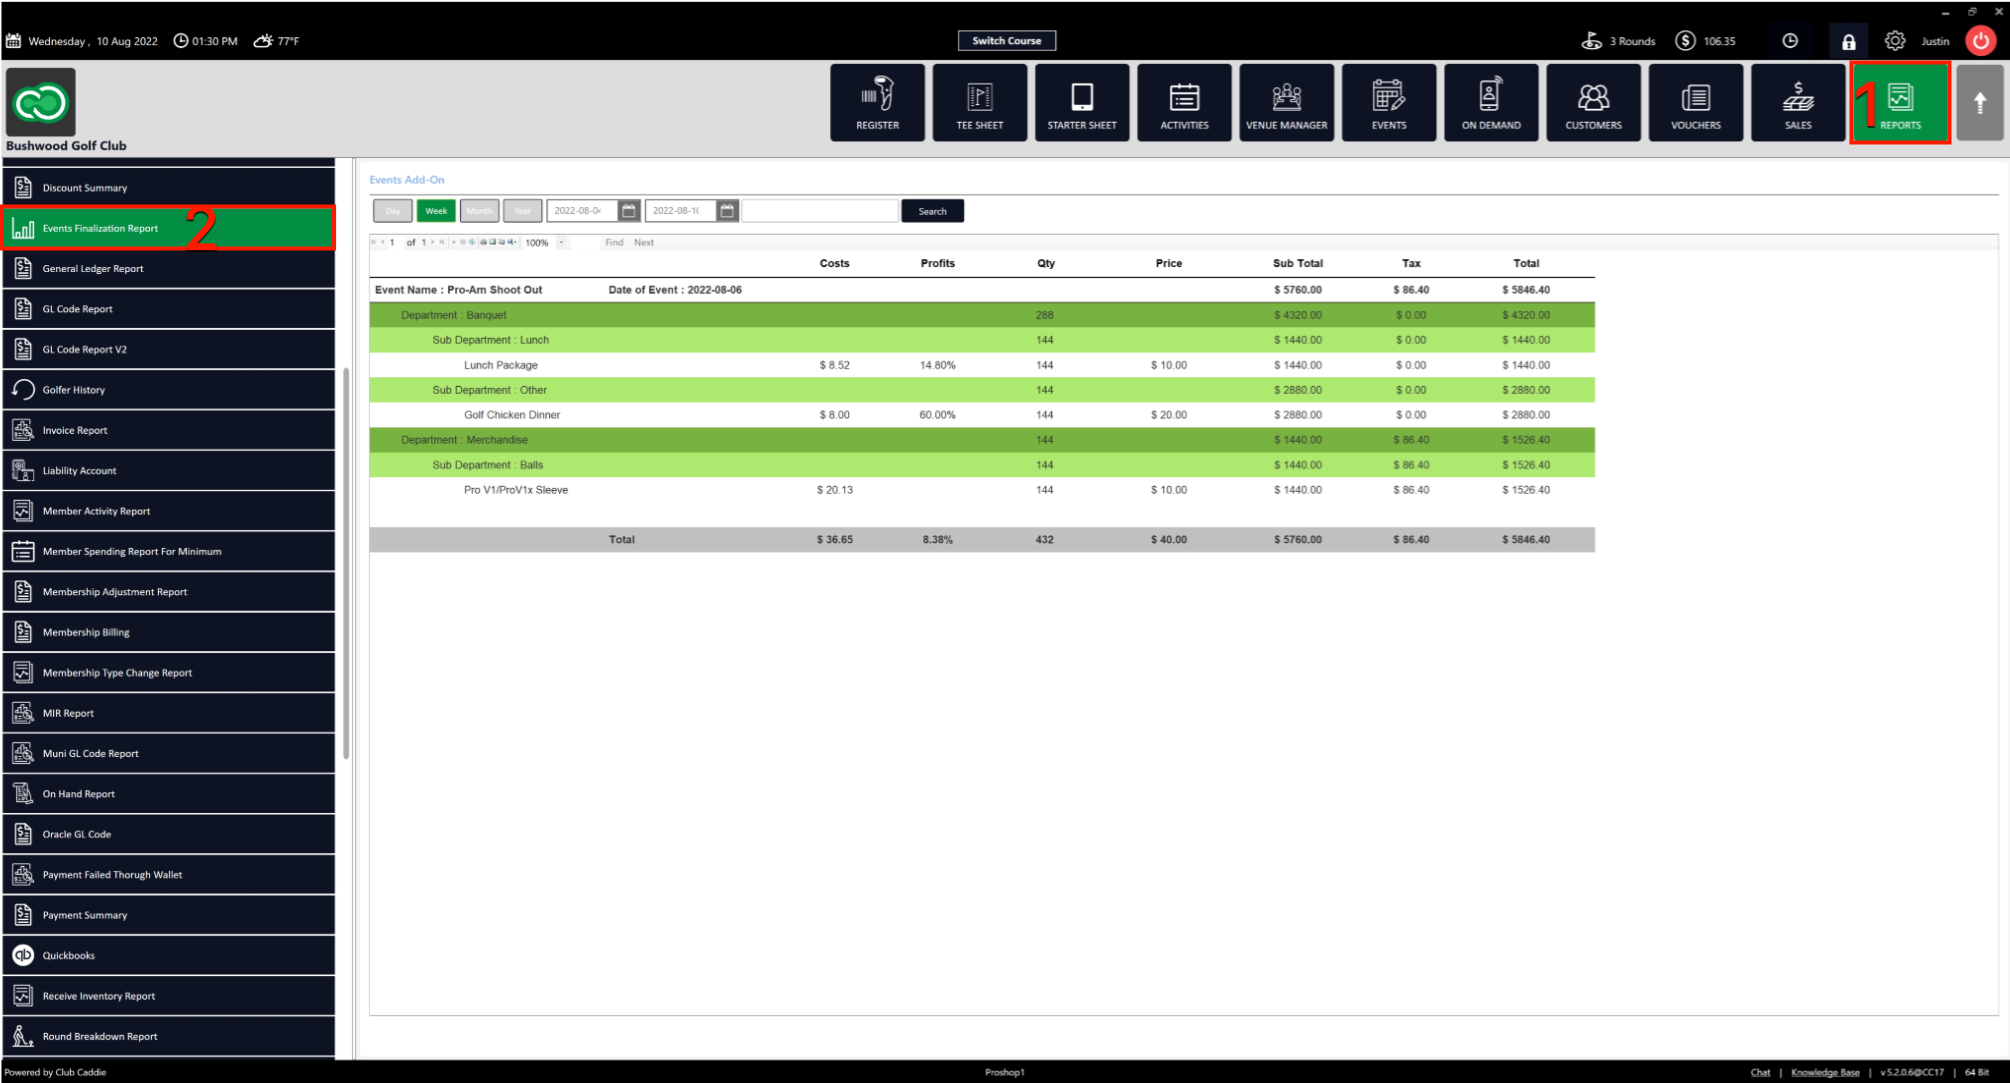Viewport: 2010px width, 1083px height.
Task: Select the Month range toggle
Action: [479, 211]
